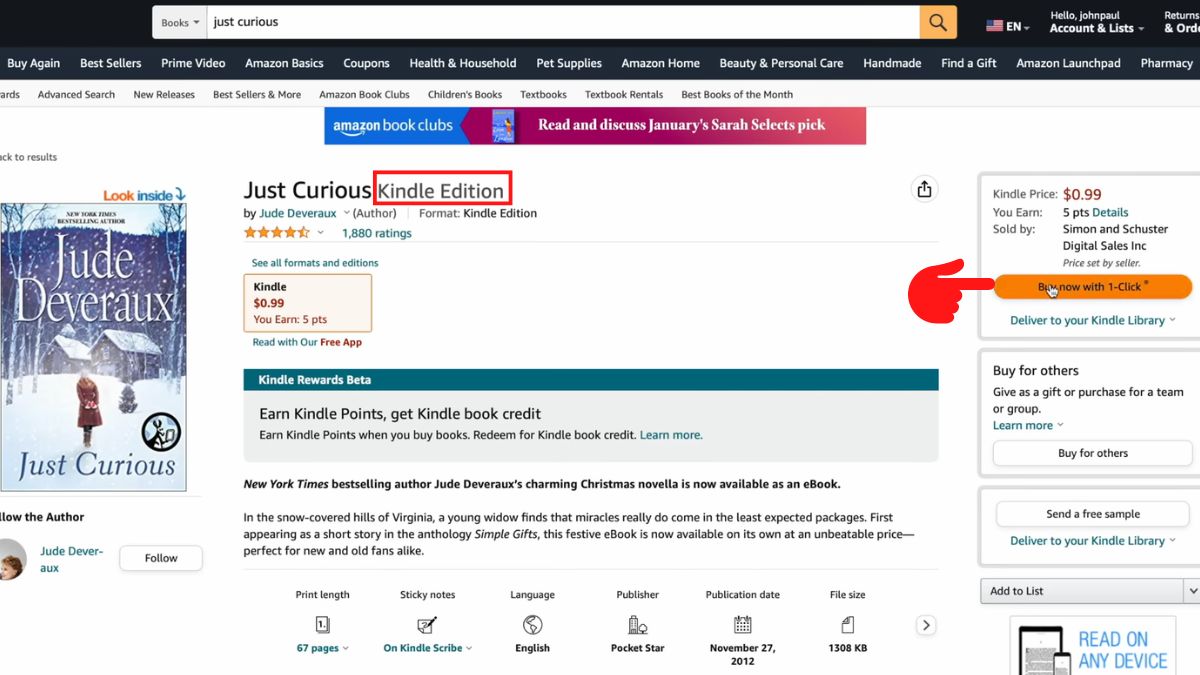Click the publication date calendar icon
Screen dimensions: 1200x675
pos(742,625)
